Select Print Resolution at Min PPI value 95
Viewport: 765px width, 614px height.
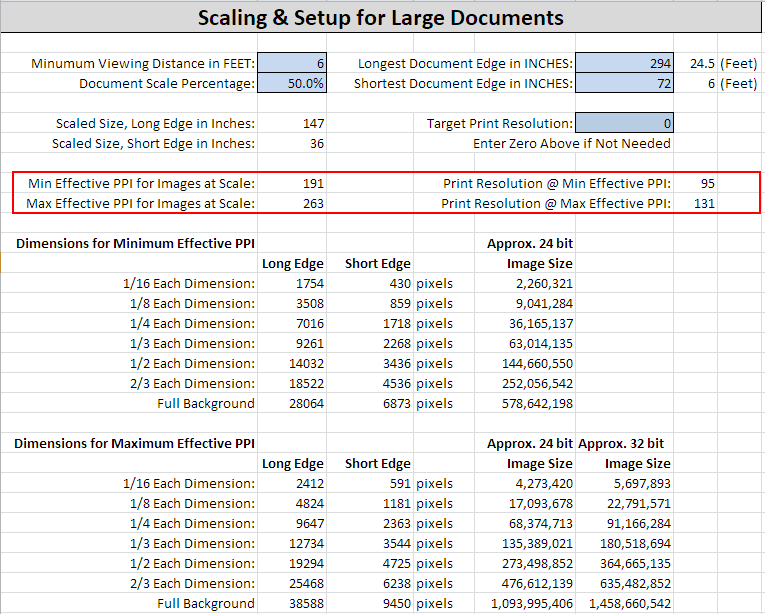pos(696,183)
